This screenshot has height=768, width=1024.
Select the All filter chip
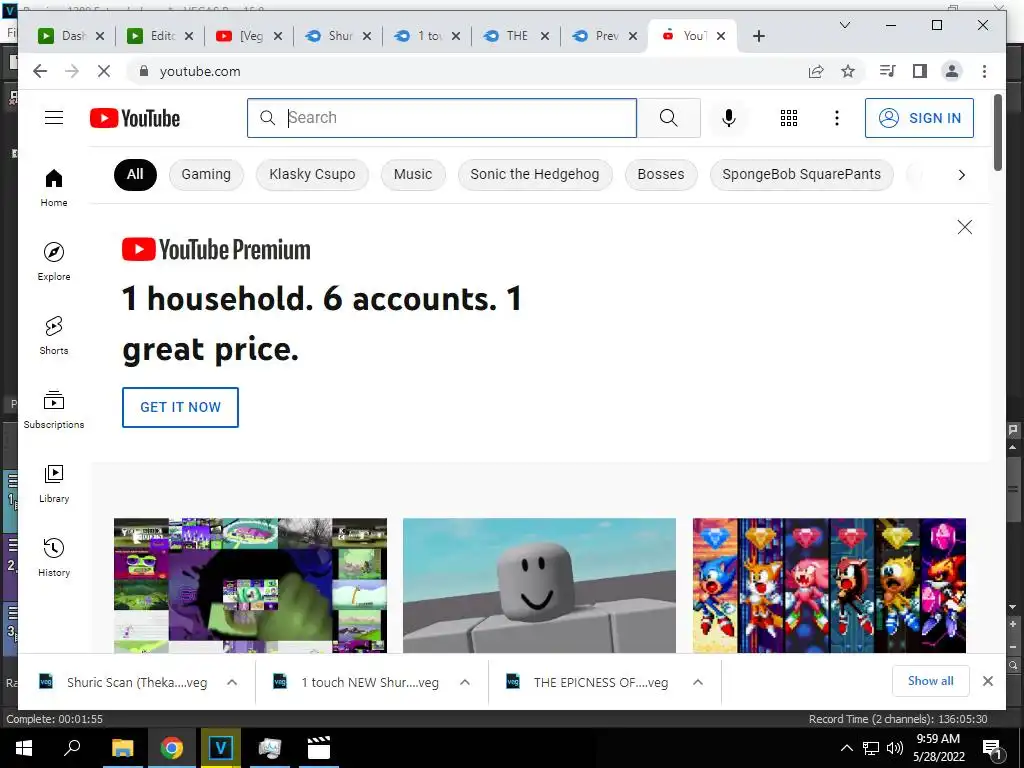click(135, 174)
